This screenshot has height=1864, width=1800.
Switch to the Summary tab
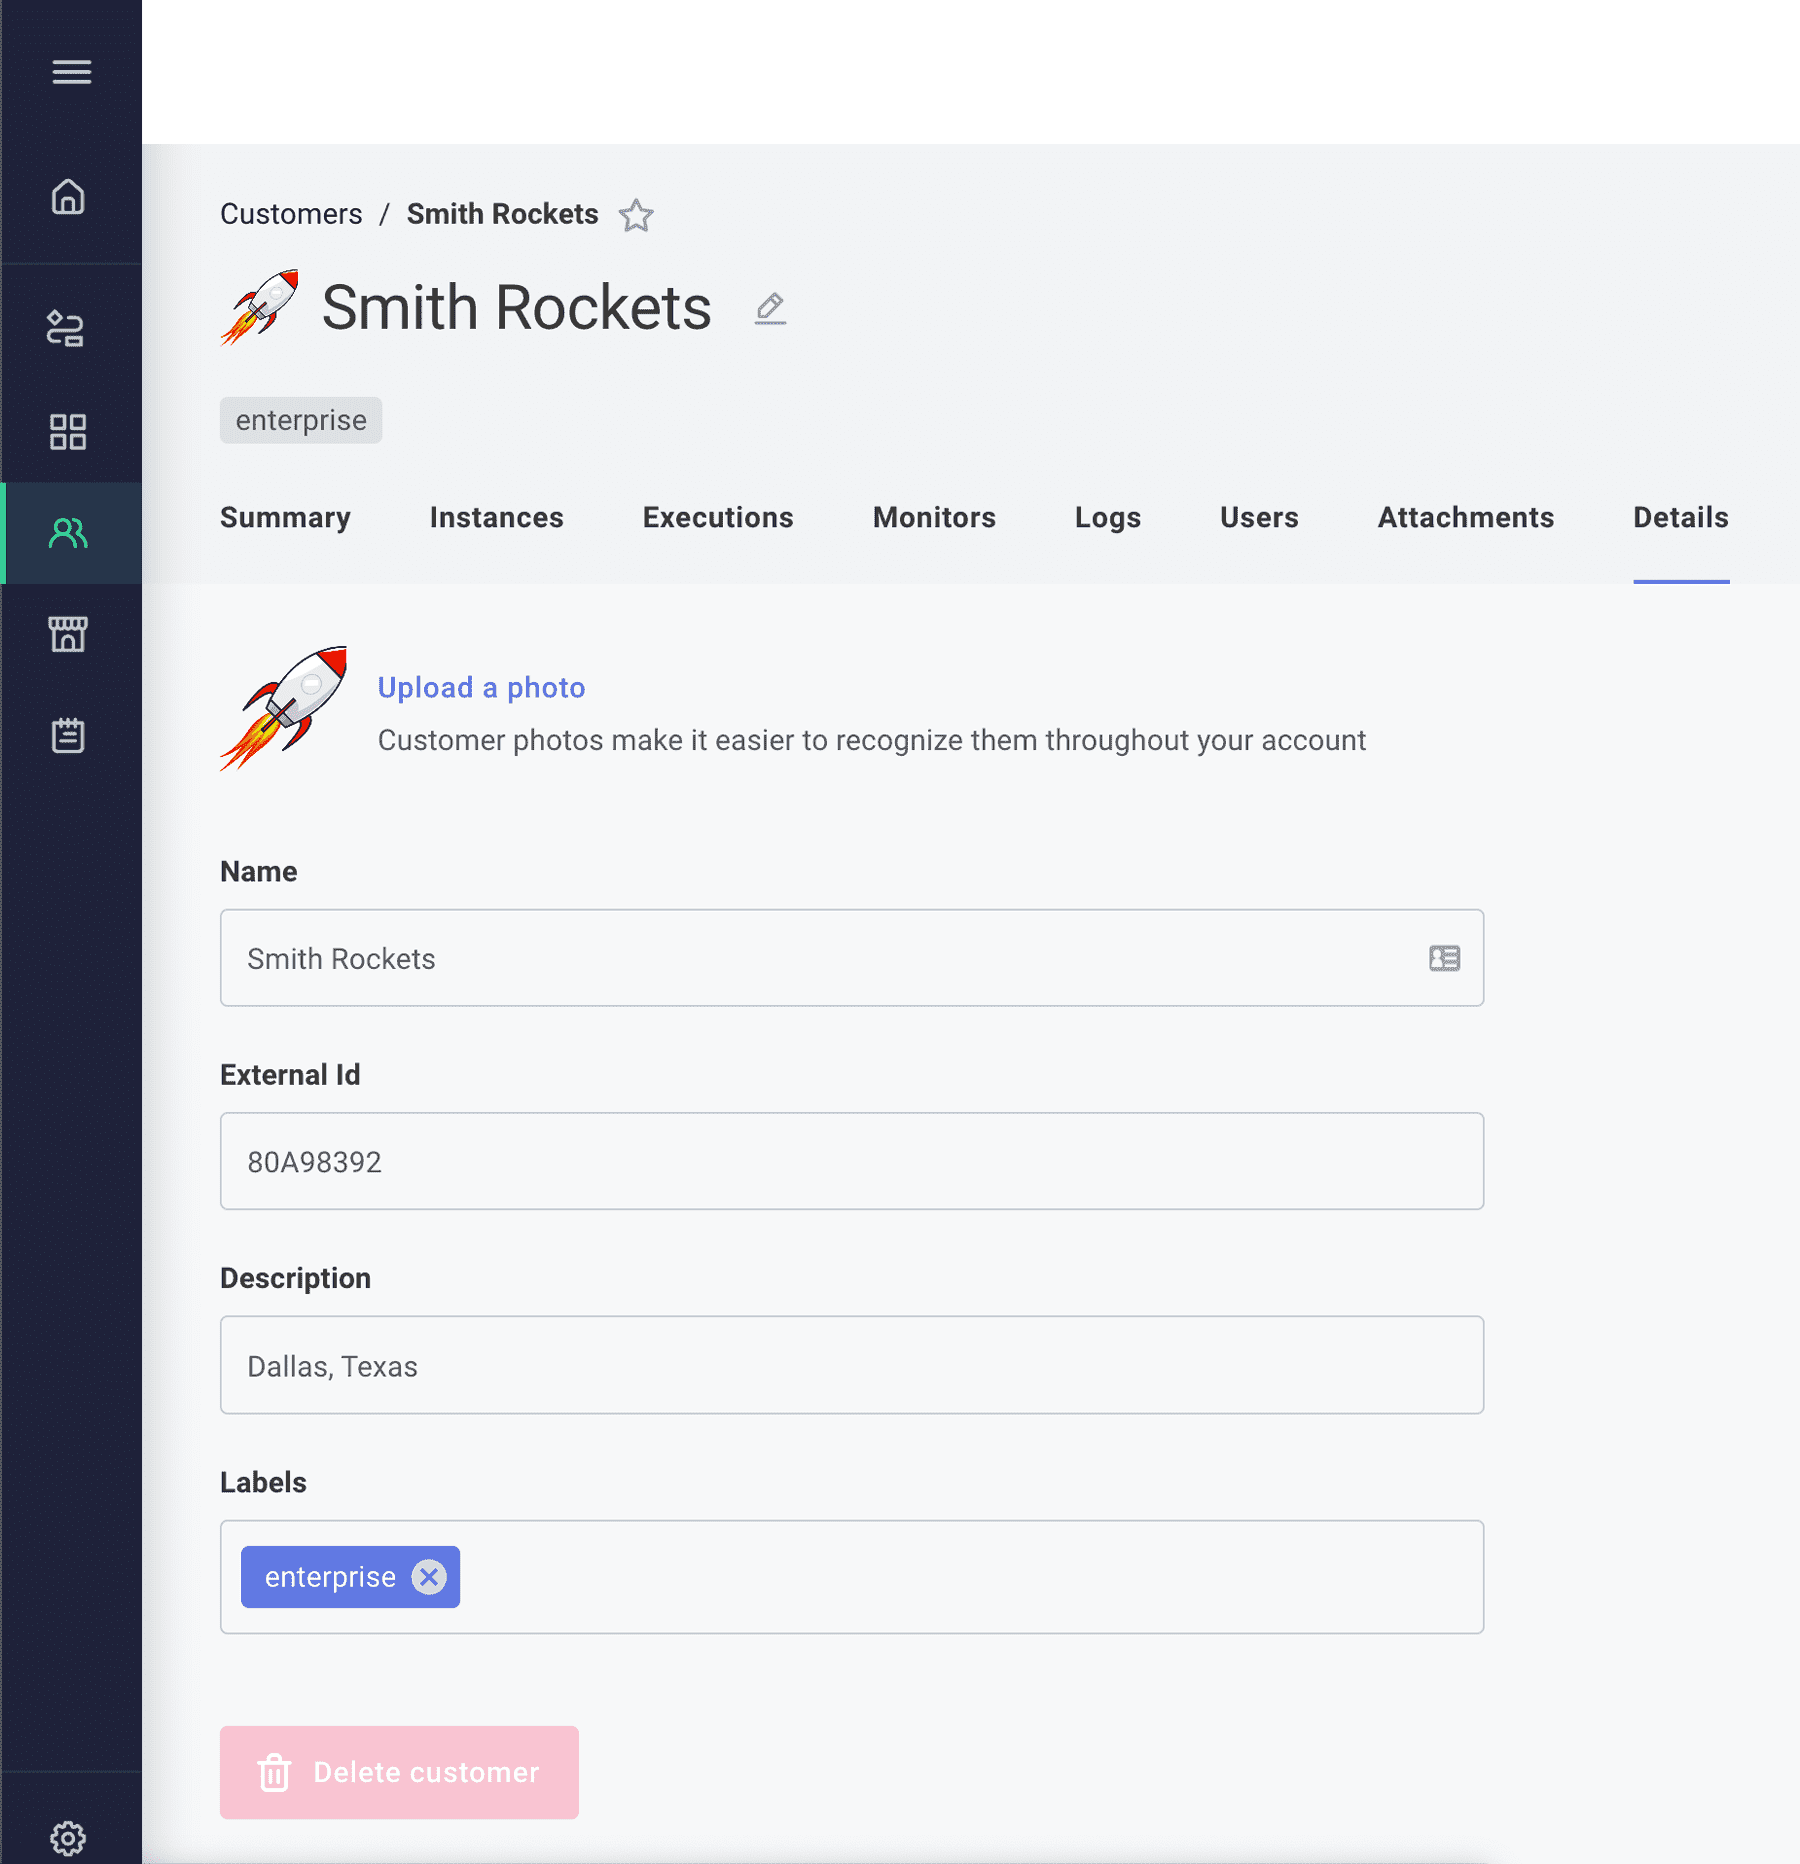tap(285, 518)
